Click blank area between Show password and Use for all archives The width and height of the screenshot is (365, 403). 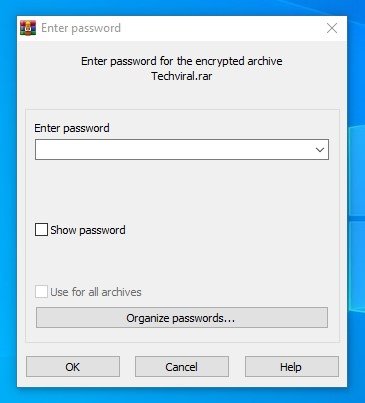[182, 260]
